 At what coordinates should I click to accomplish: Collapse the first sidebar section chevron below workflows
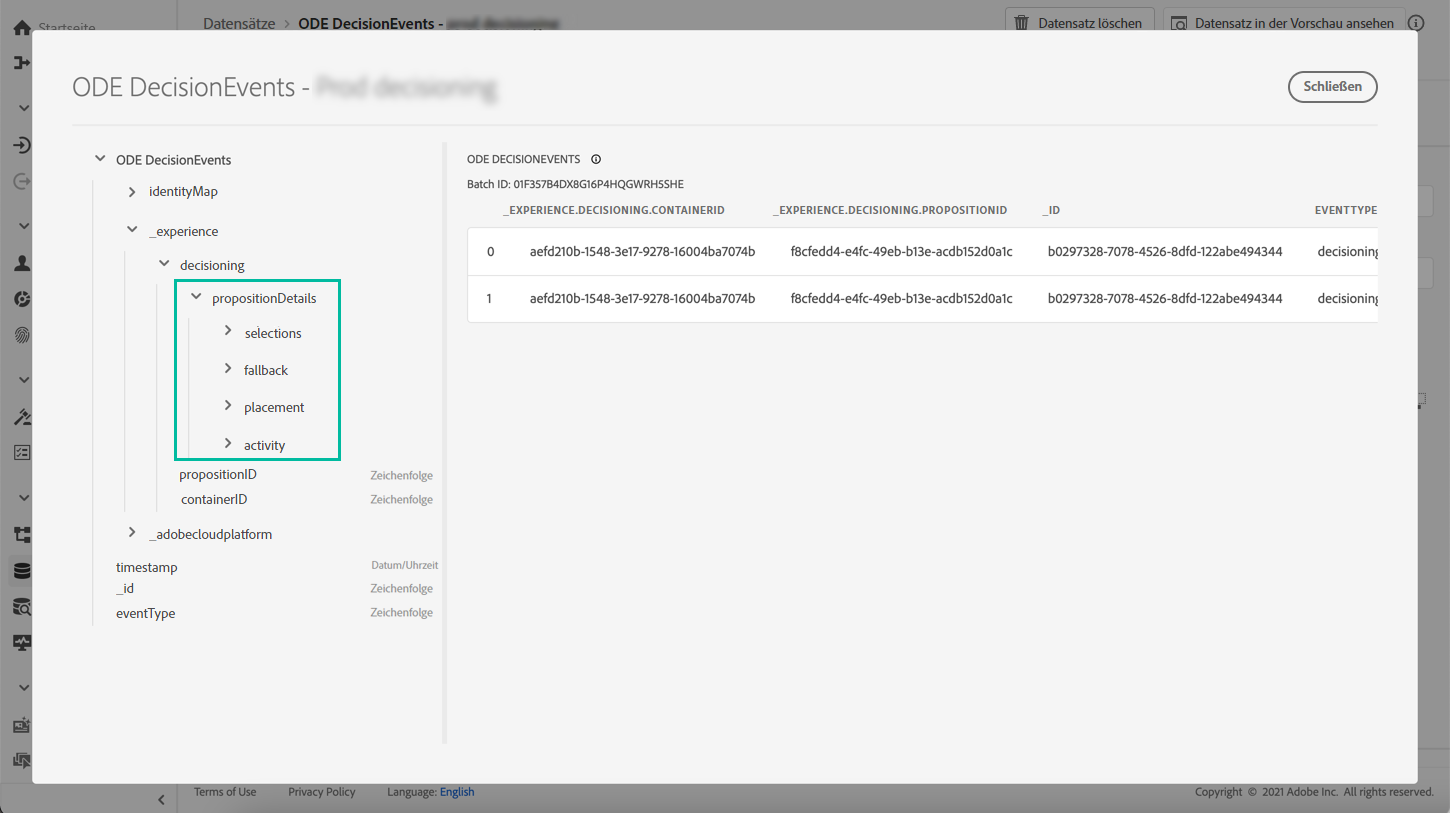(24, 107)
